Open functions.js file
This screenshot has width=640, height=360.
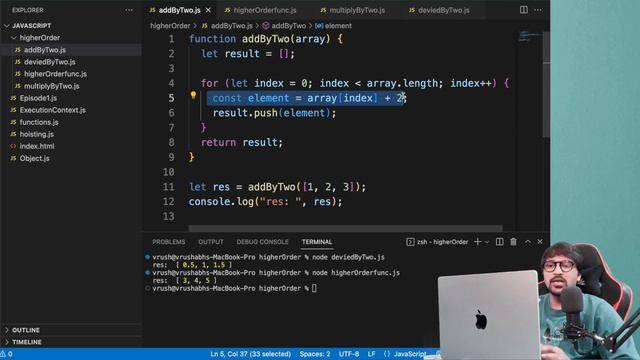pos(39,122)
